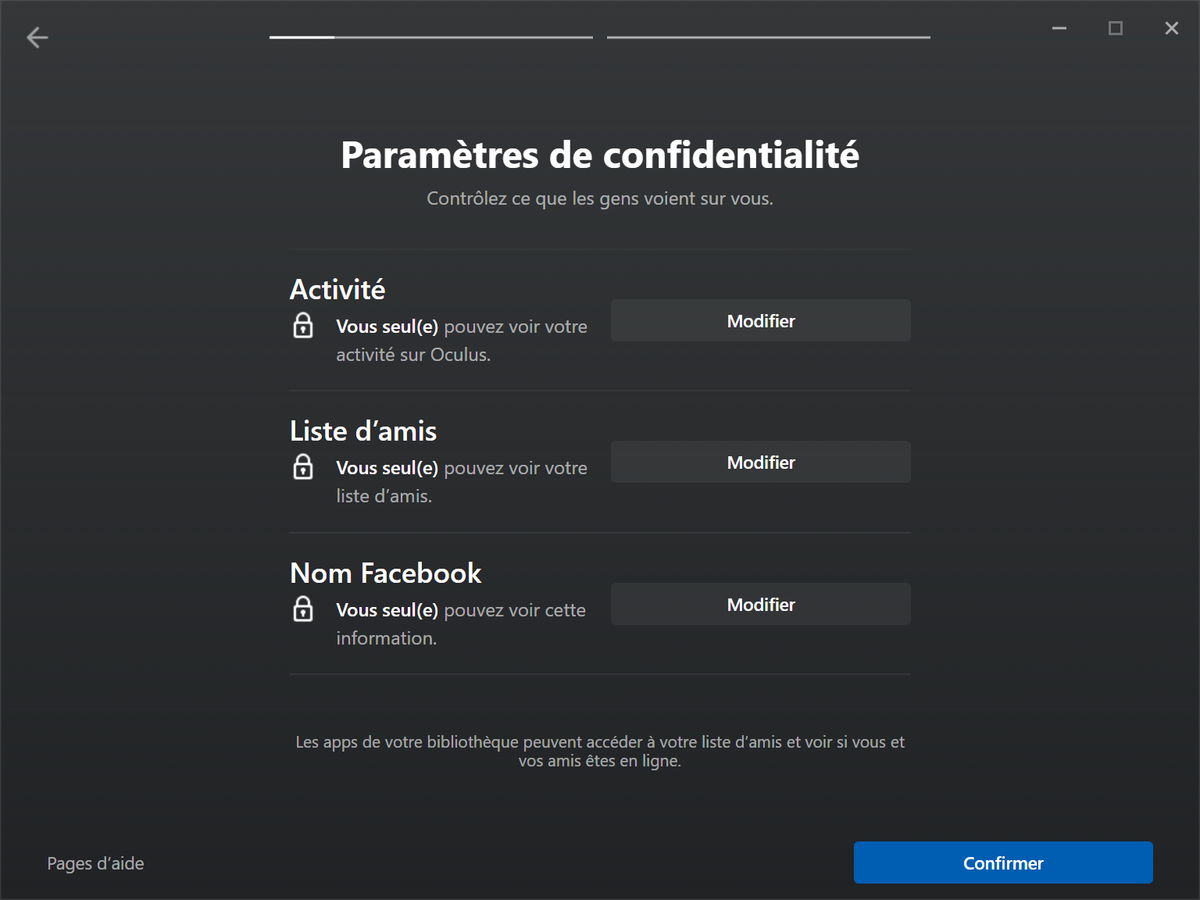Click the library apps notice text

click(600, 751)
